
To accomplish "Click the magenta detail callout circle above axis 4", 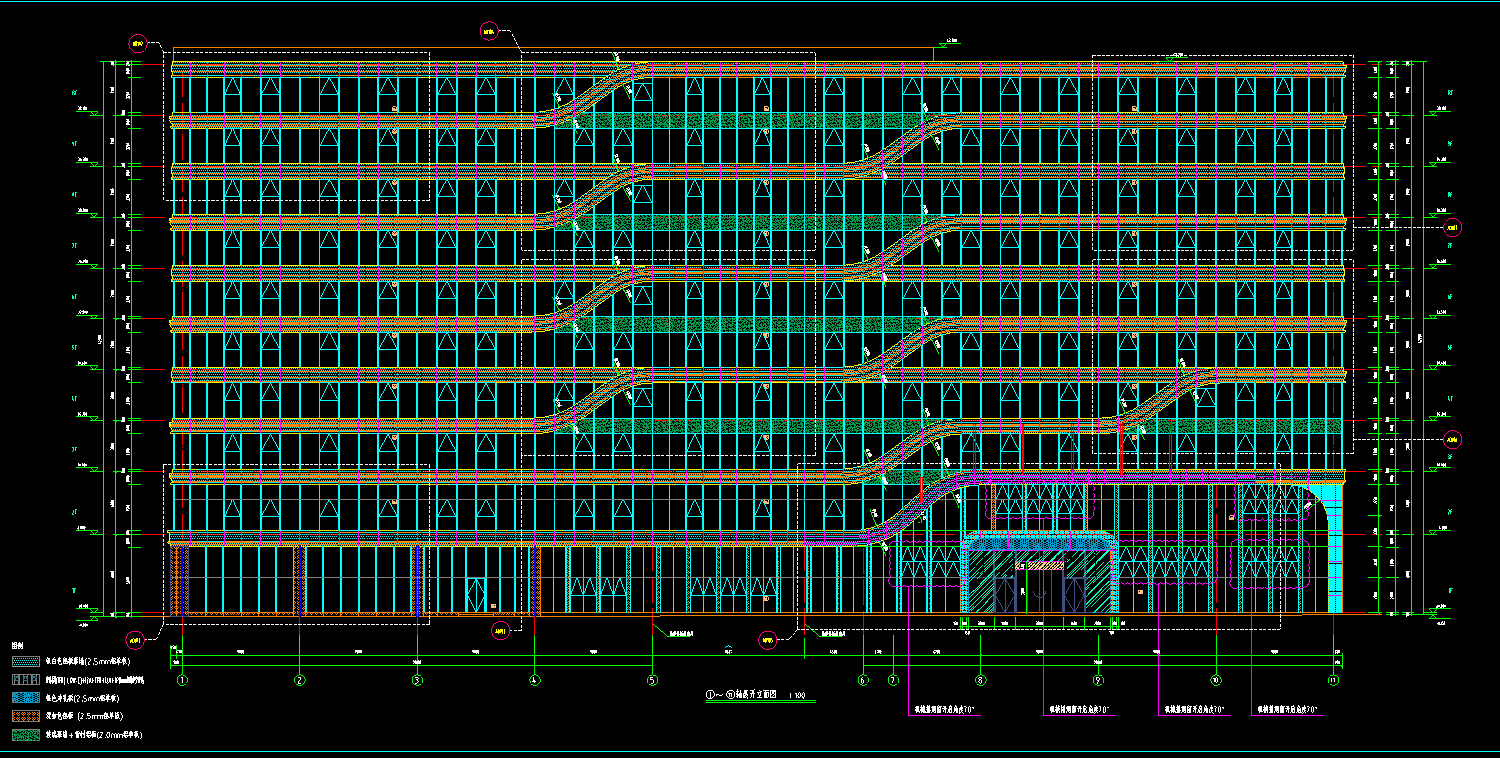I will (x=489, y=31).
